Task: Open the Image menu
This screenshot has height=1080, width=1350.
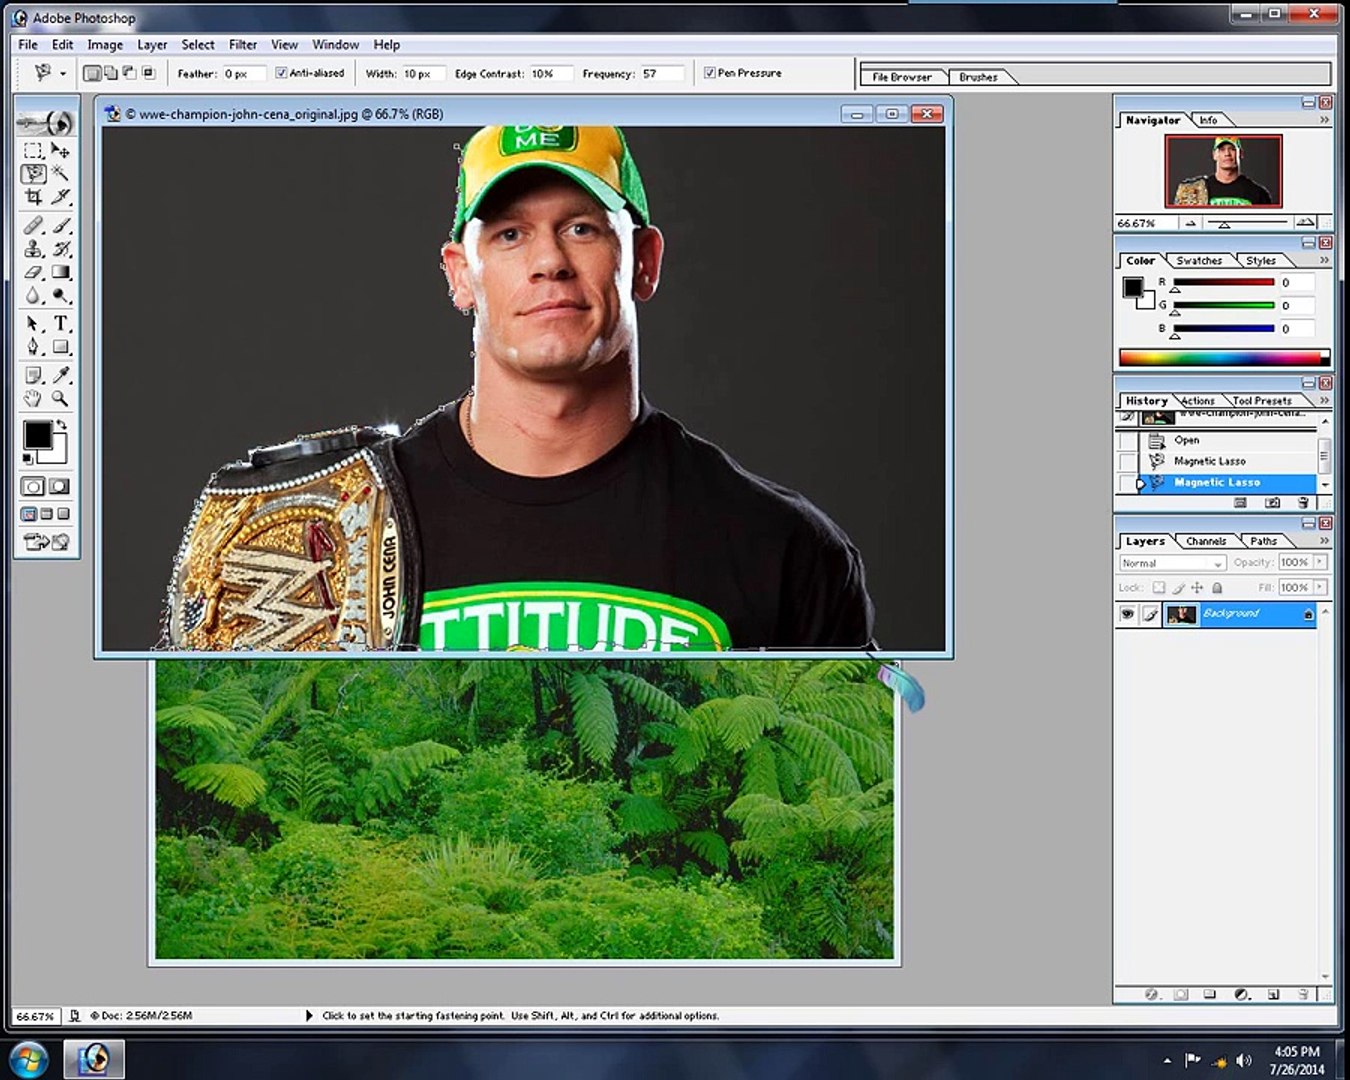Action: 105,45
